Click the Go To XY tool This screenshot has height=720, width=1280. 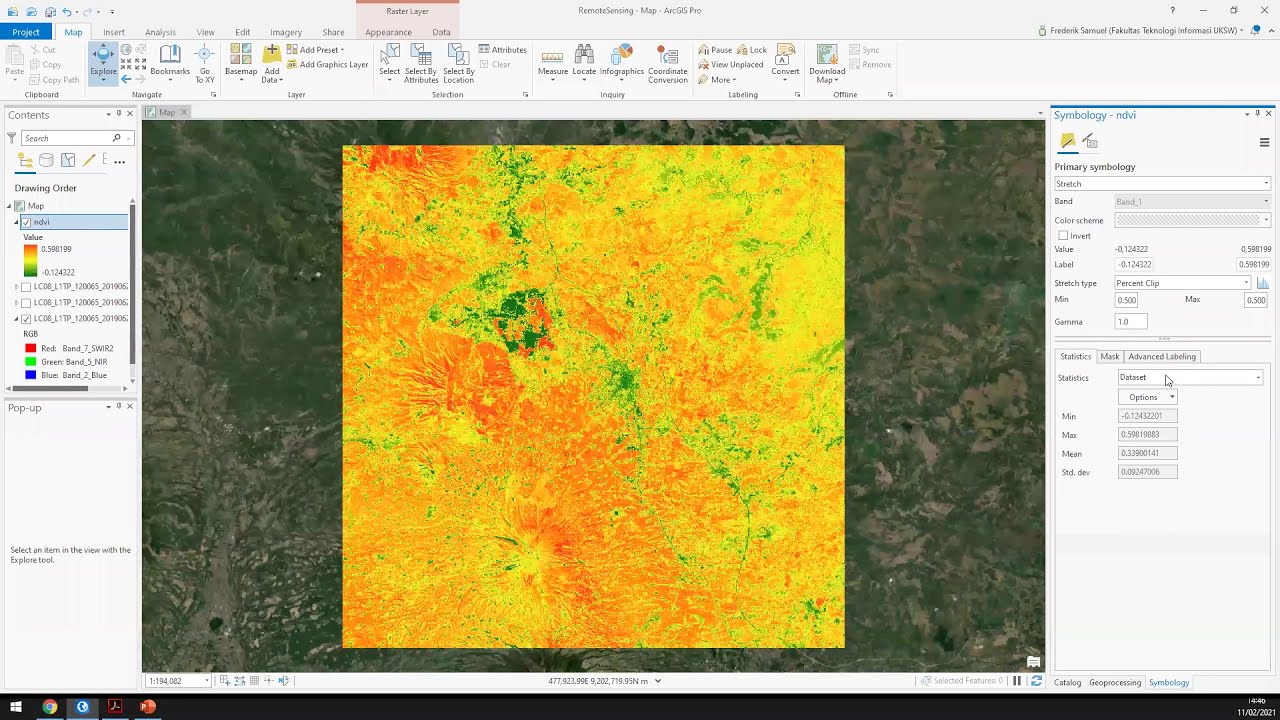[204, 62]
